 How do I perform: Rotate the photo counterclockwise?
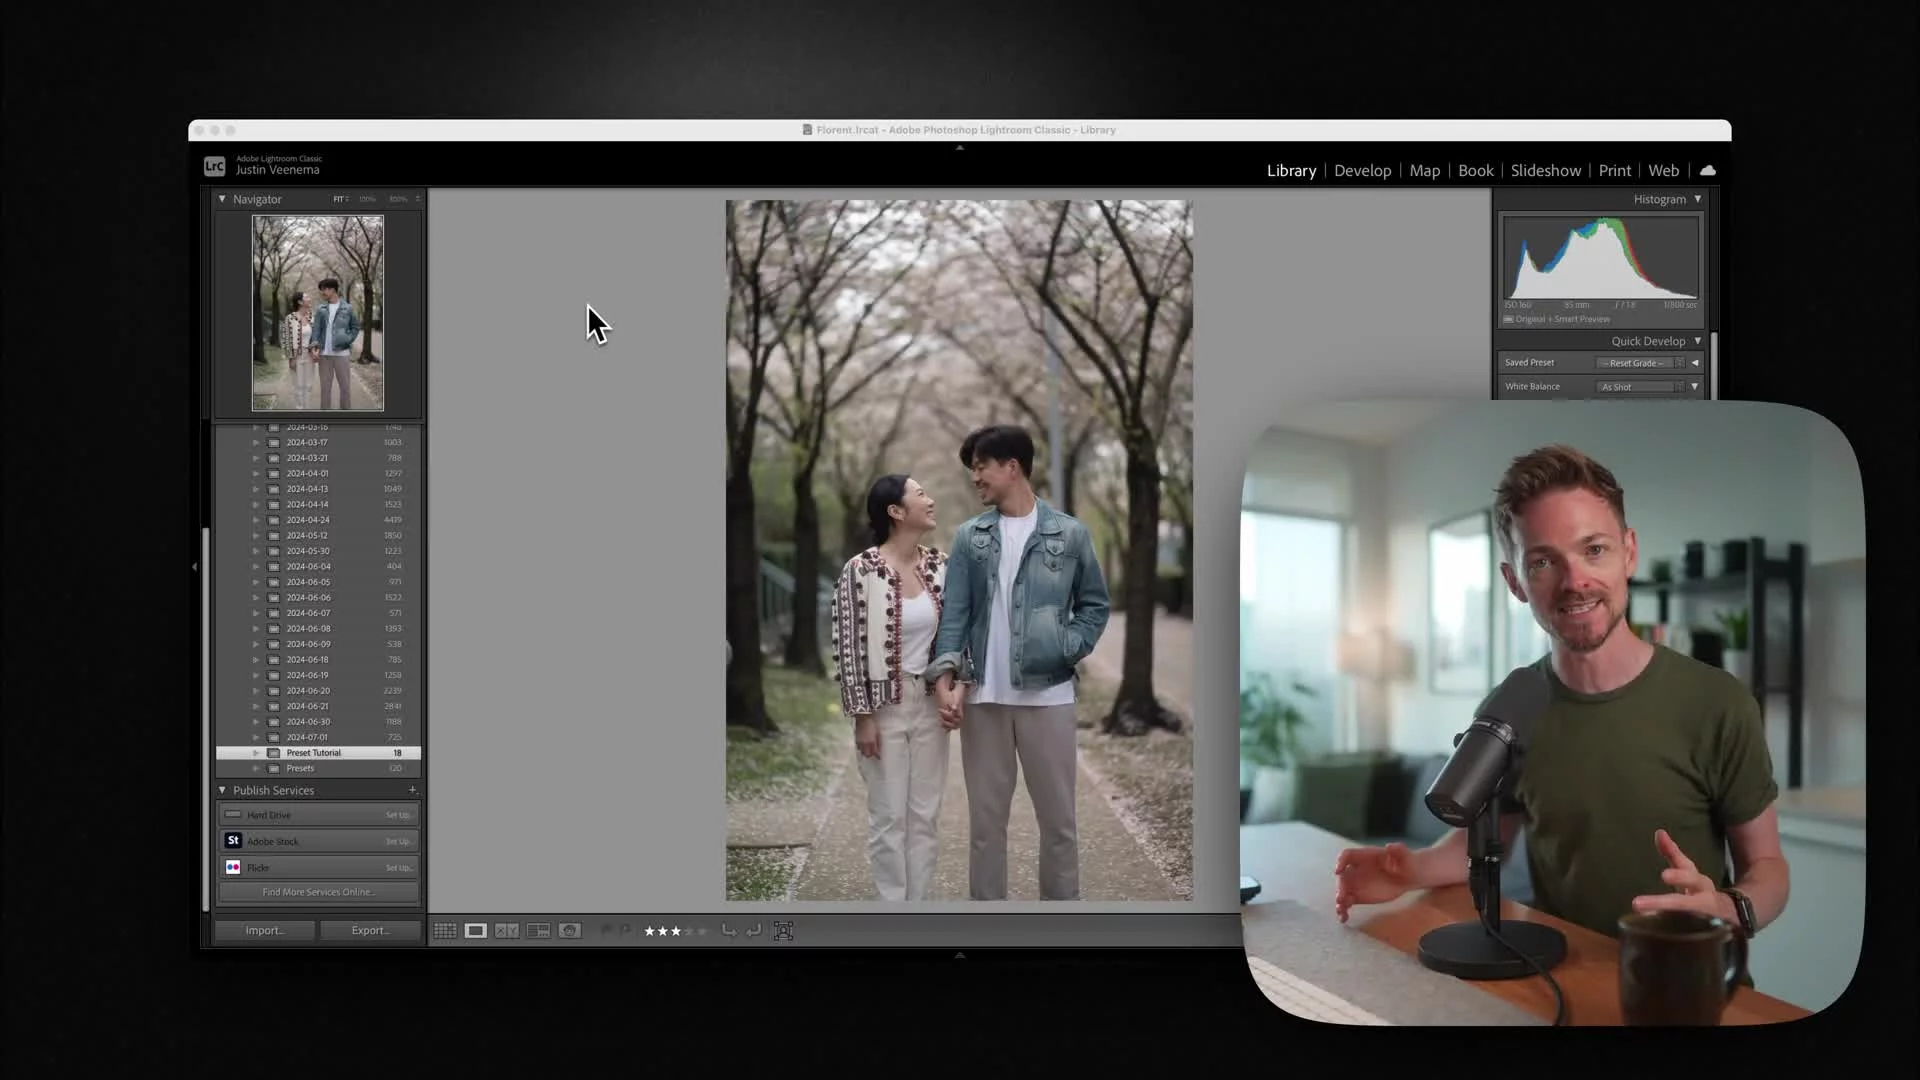(x=729, y=930)
